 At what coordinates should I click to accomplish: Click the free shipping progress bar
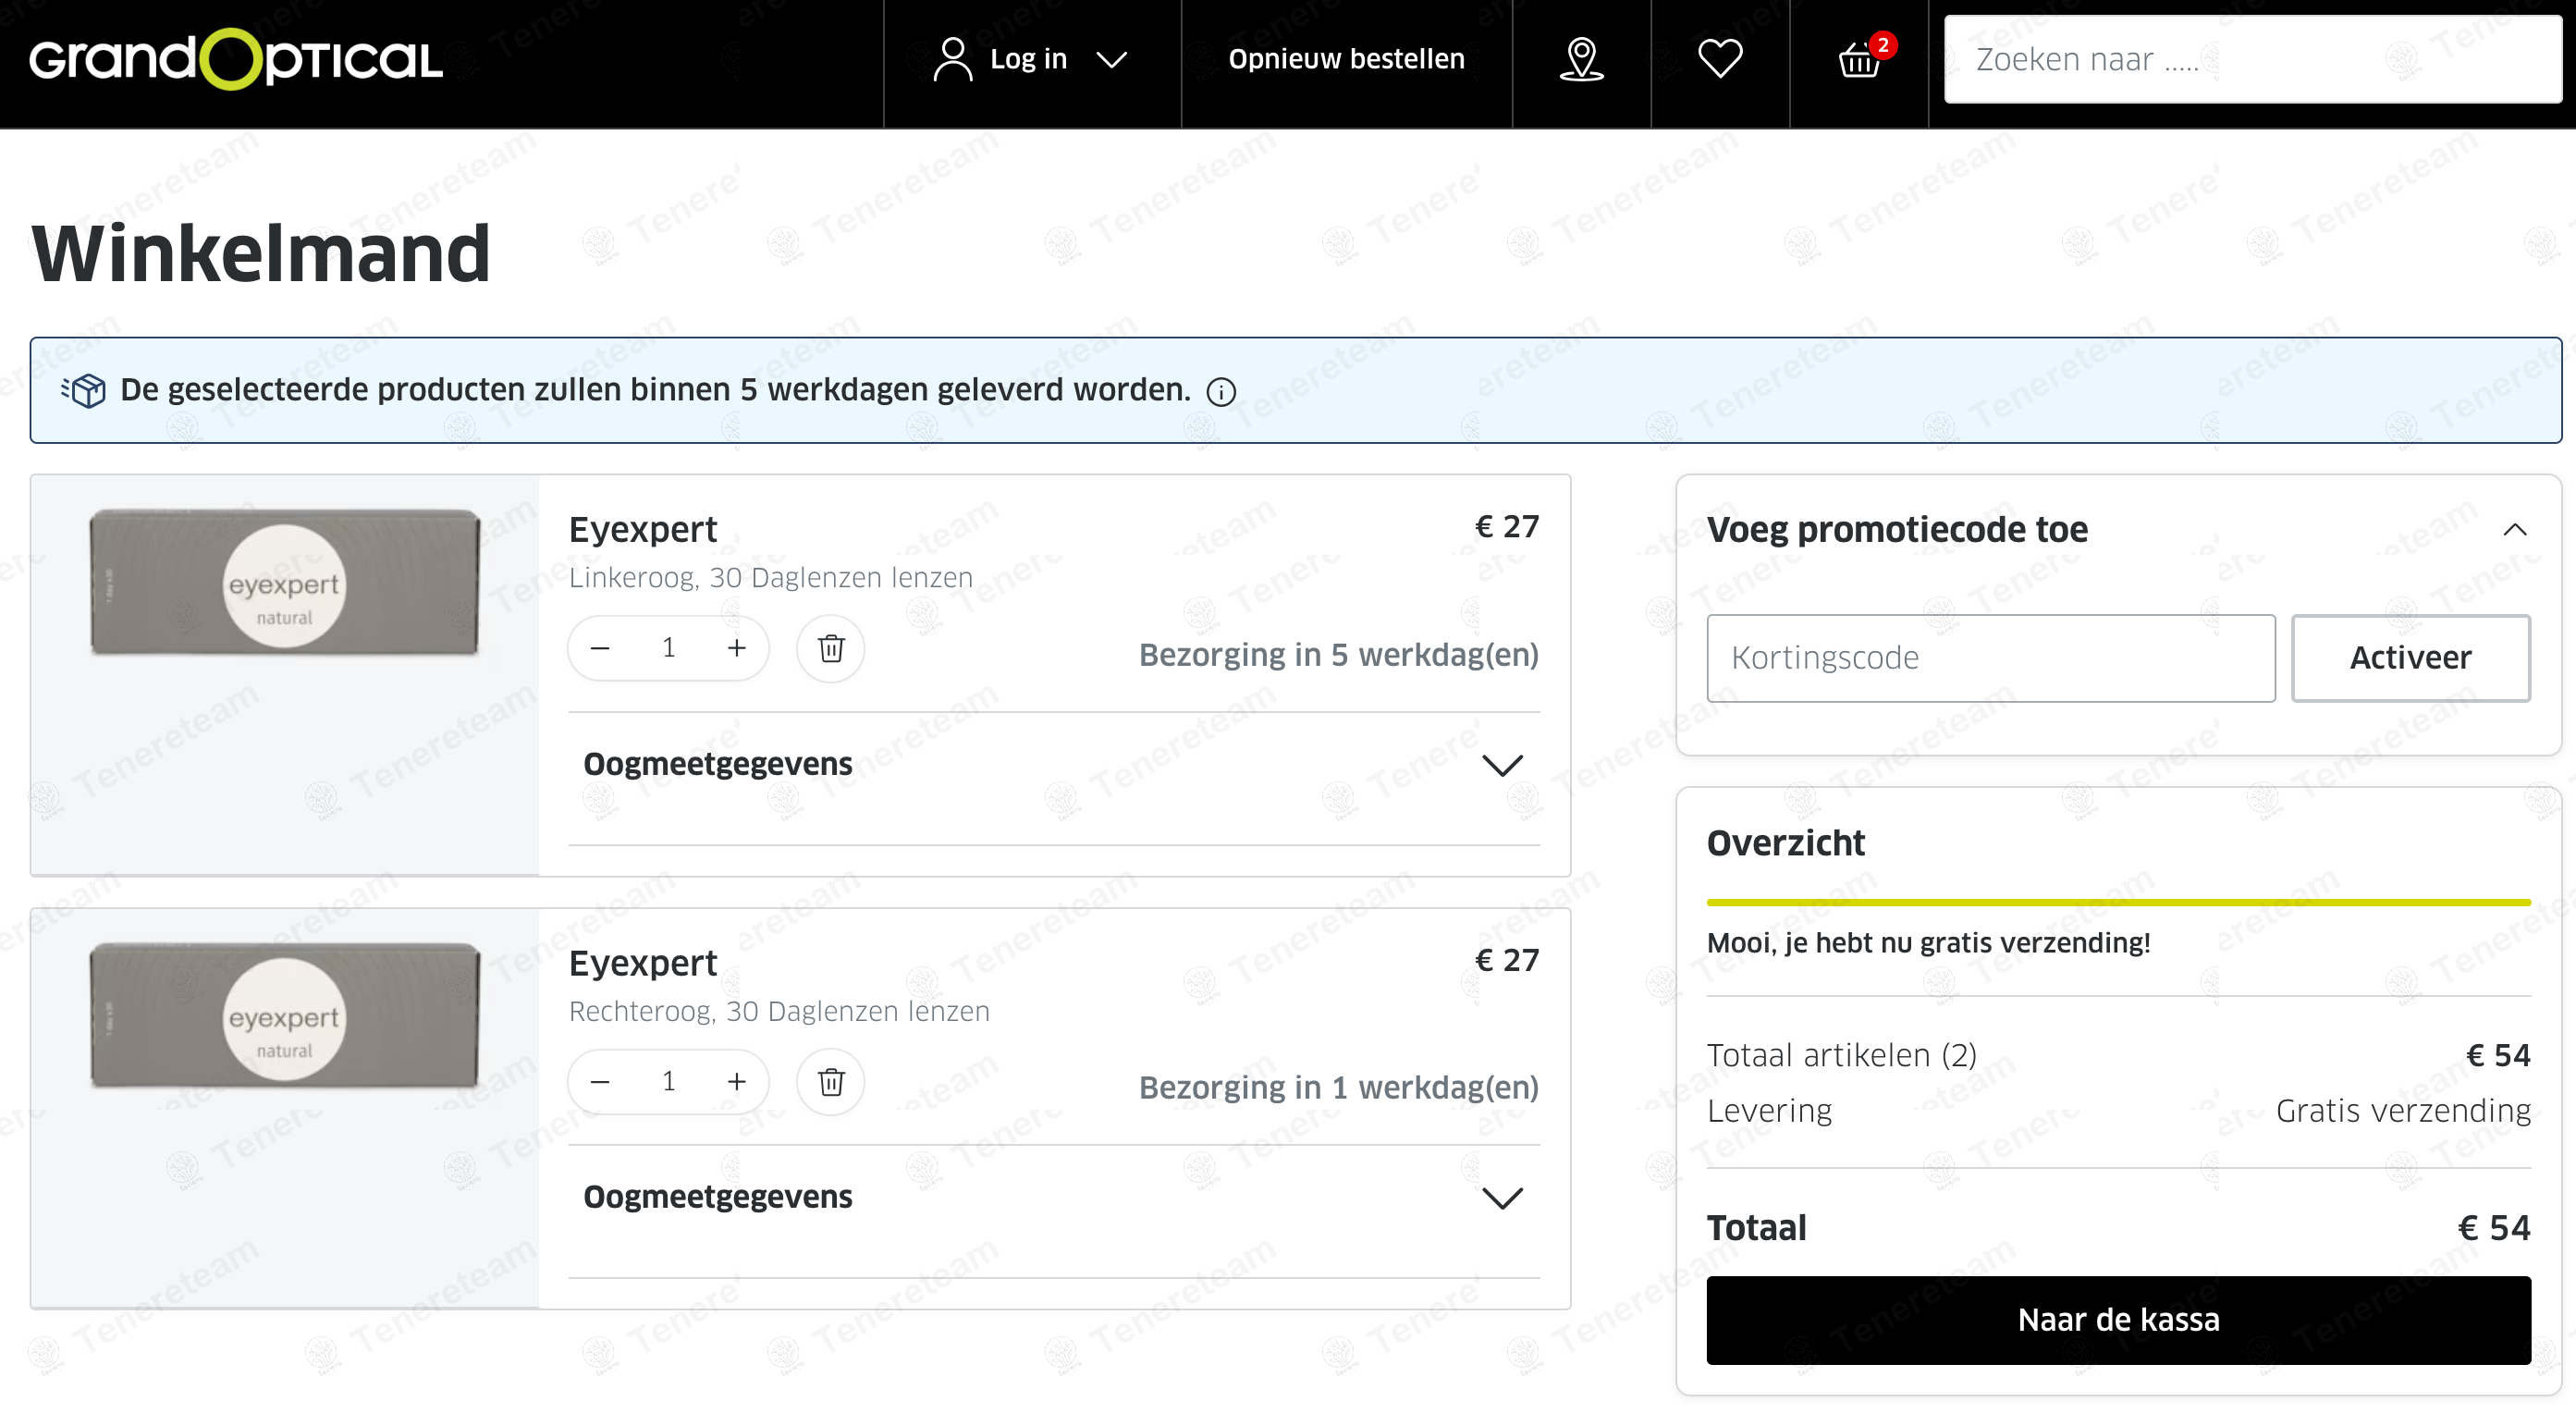2118,902
